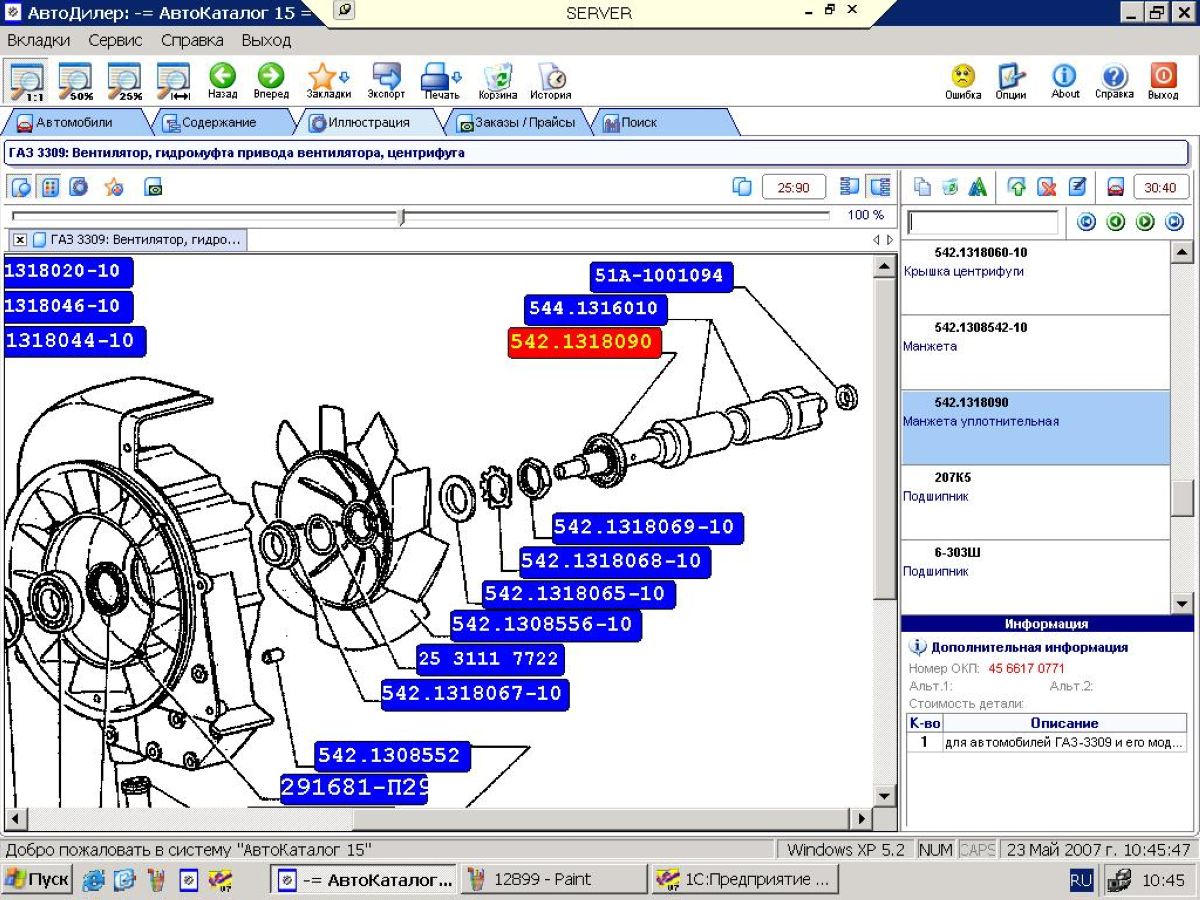This screenshot has width=1200, height=900.
Task: Click the green-blue letter A font icon
Action: tap(978, 187)
